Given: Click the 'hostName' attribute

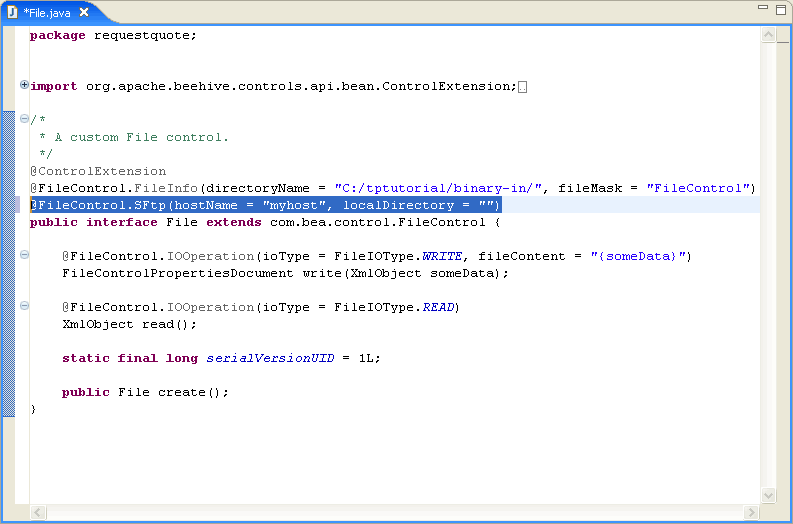Looking at the screenshot, I should pyautogui.click(x=206, y=205).
